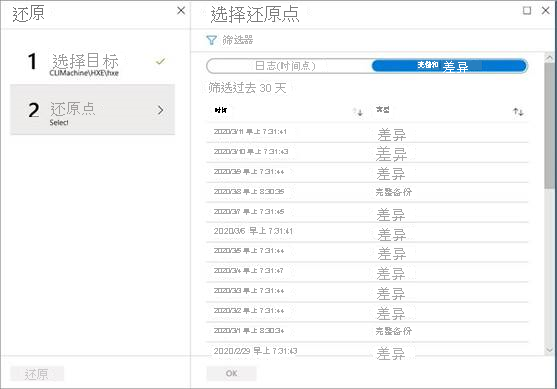Click the 筛选过去 30 天 text
The image size is (557, 389).
[247, 87]
